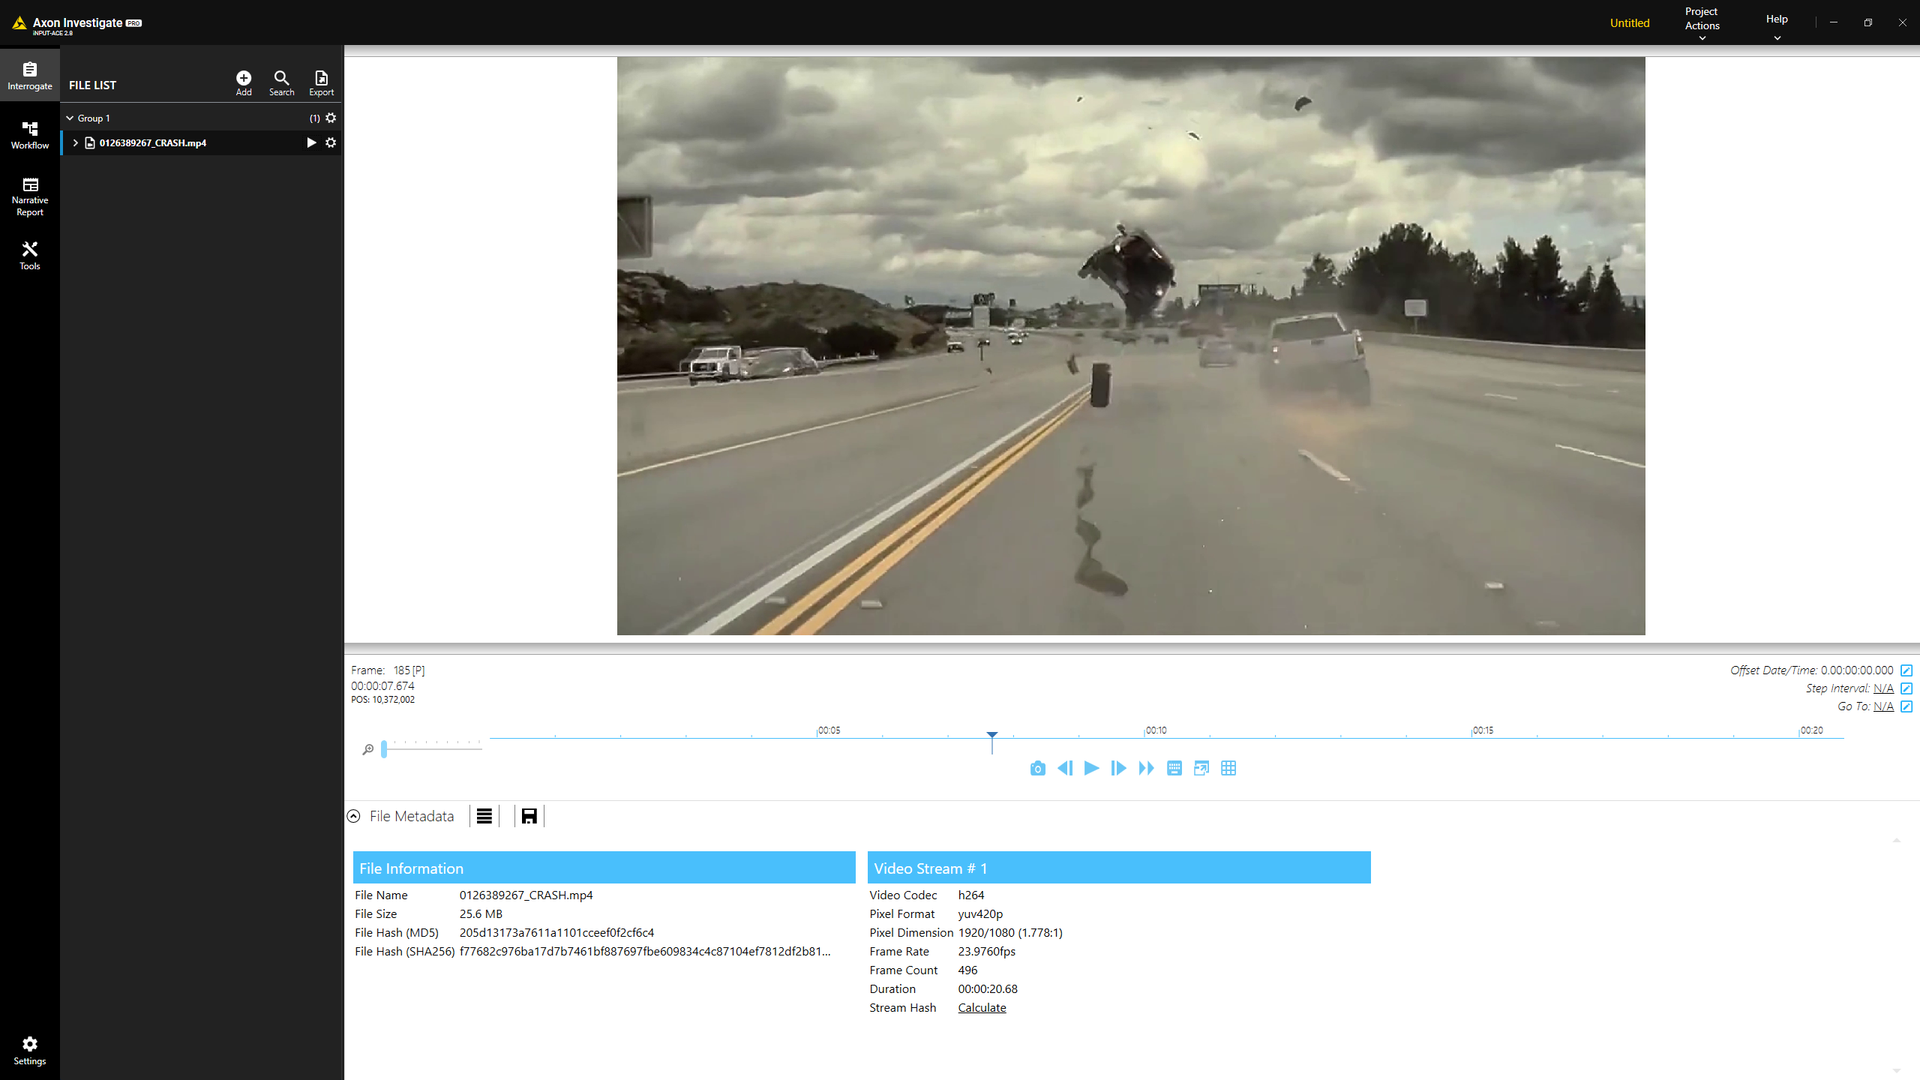Open the keyboard shortcuts icon
This screenshot has height=1080, width=1920.
1174,768
